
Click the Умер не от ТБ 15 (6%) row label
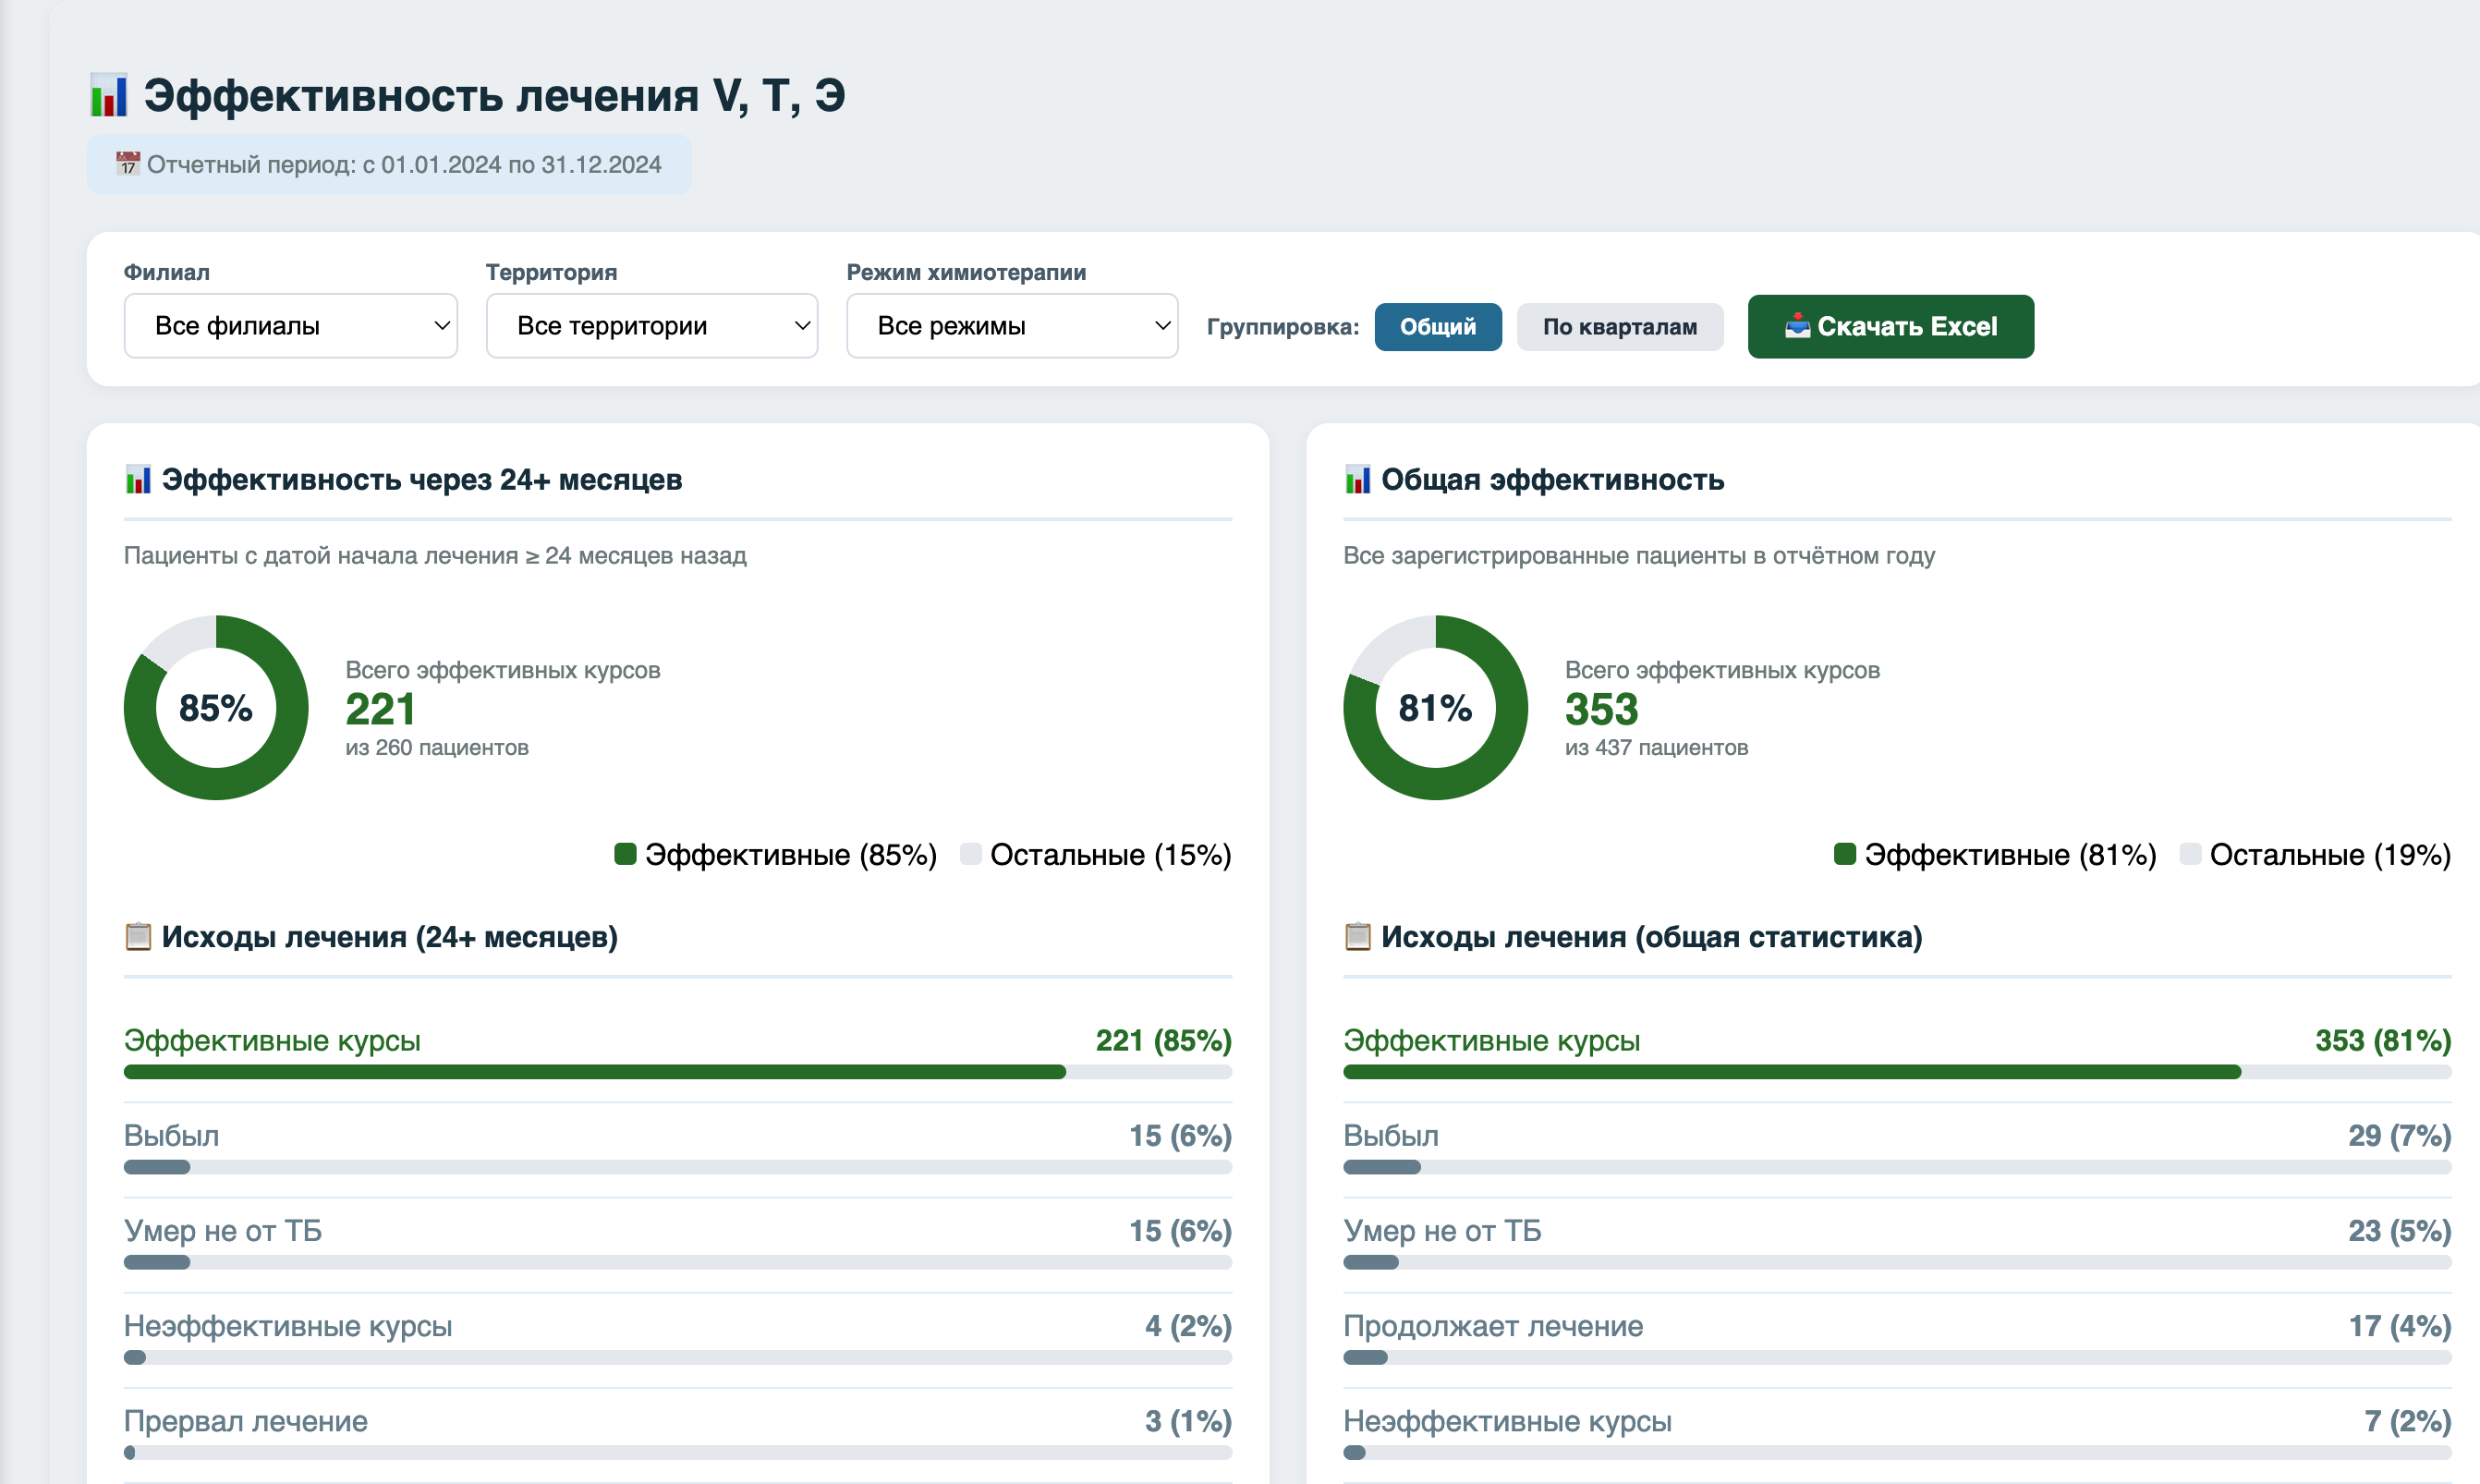(x=223, y=1231)
